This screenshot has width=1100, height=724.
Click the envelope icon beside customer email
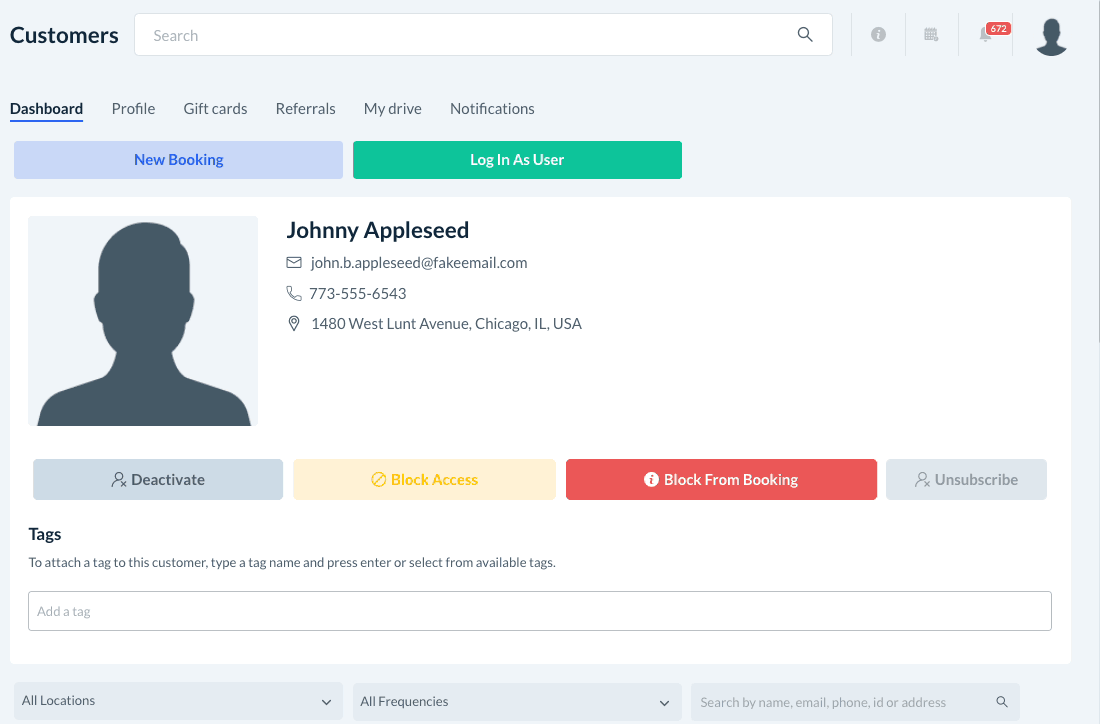click(x=294, y=263)
